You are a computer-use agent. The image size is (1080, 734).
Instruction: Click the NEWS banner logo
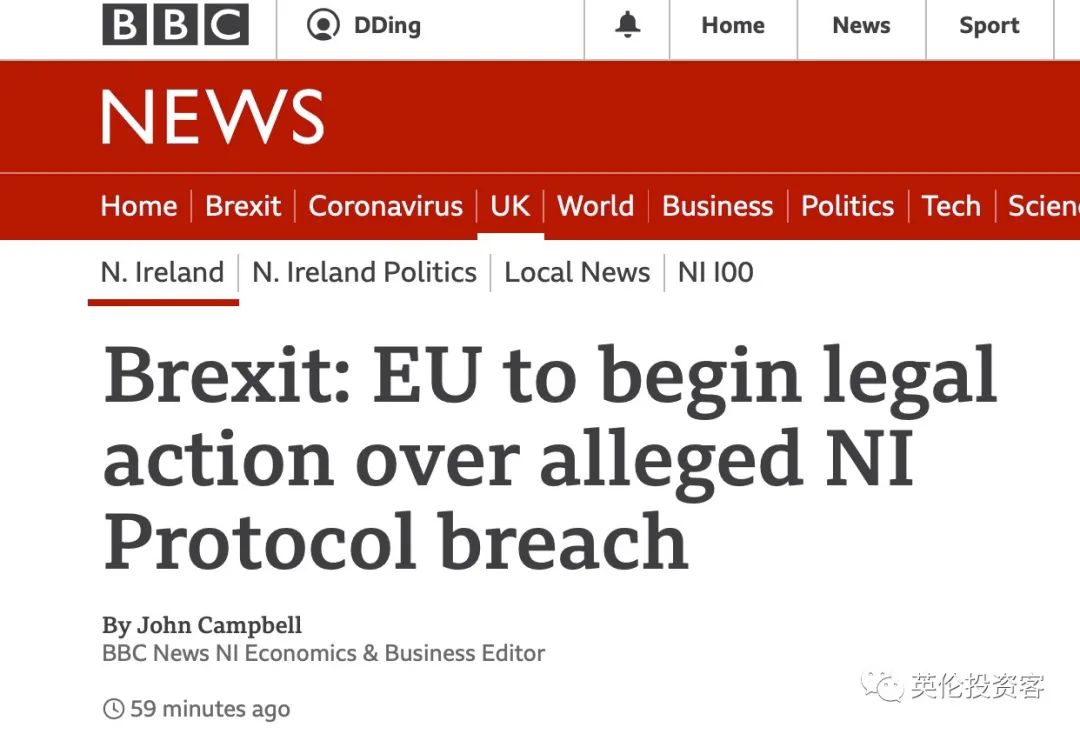[213, 117]
